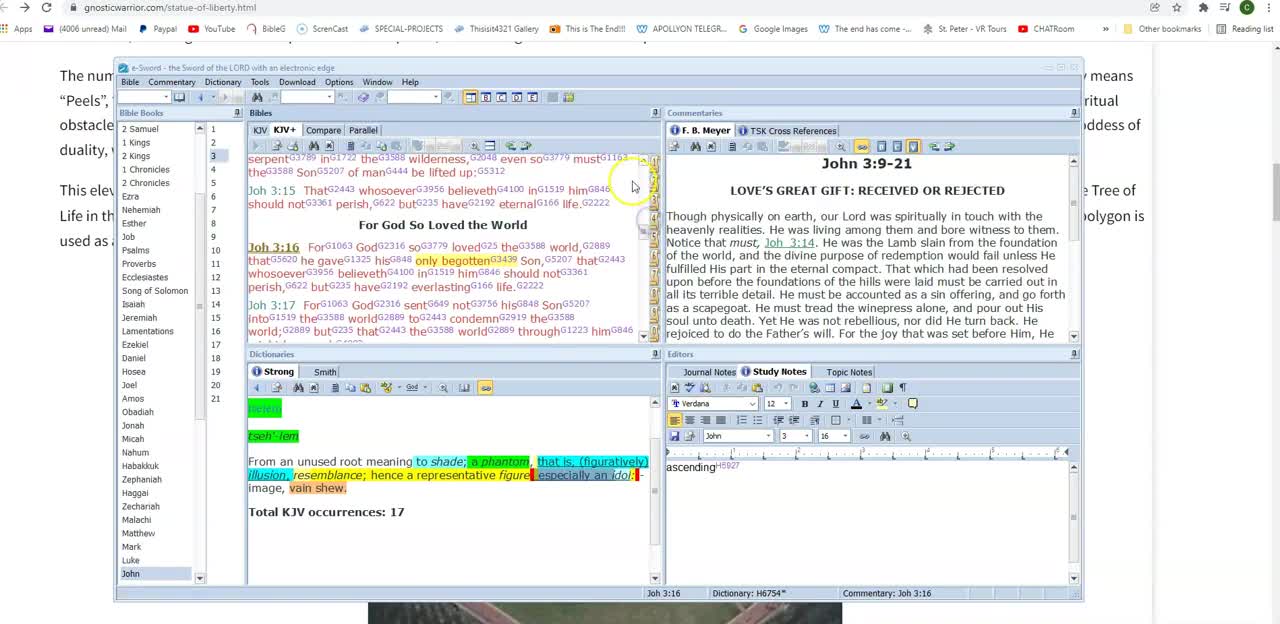Click the Joh 3:16 verse reference
This screenshot has height=624, width=1280.
point(274,247)
